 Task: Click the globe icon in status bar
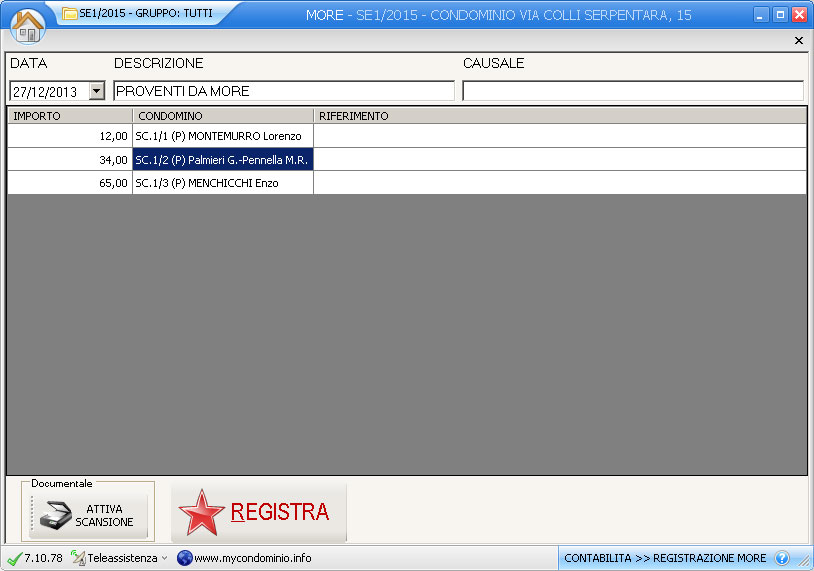point(184,558)
